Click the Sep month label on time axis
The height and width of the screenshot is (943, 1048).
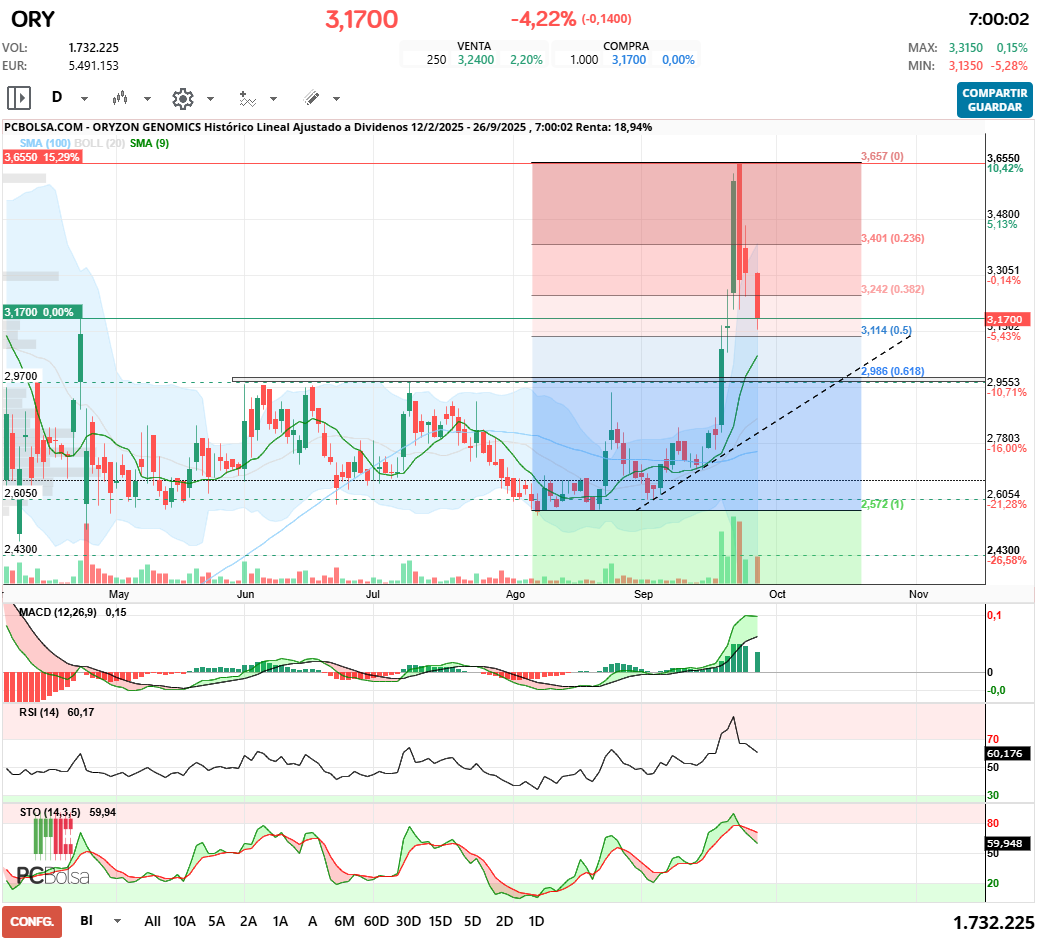(x=643, y=594)
